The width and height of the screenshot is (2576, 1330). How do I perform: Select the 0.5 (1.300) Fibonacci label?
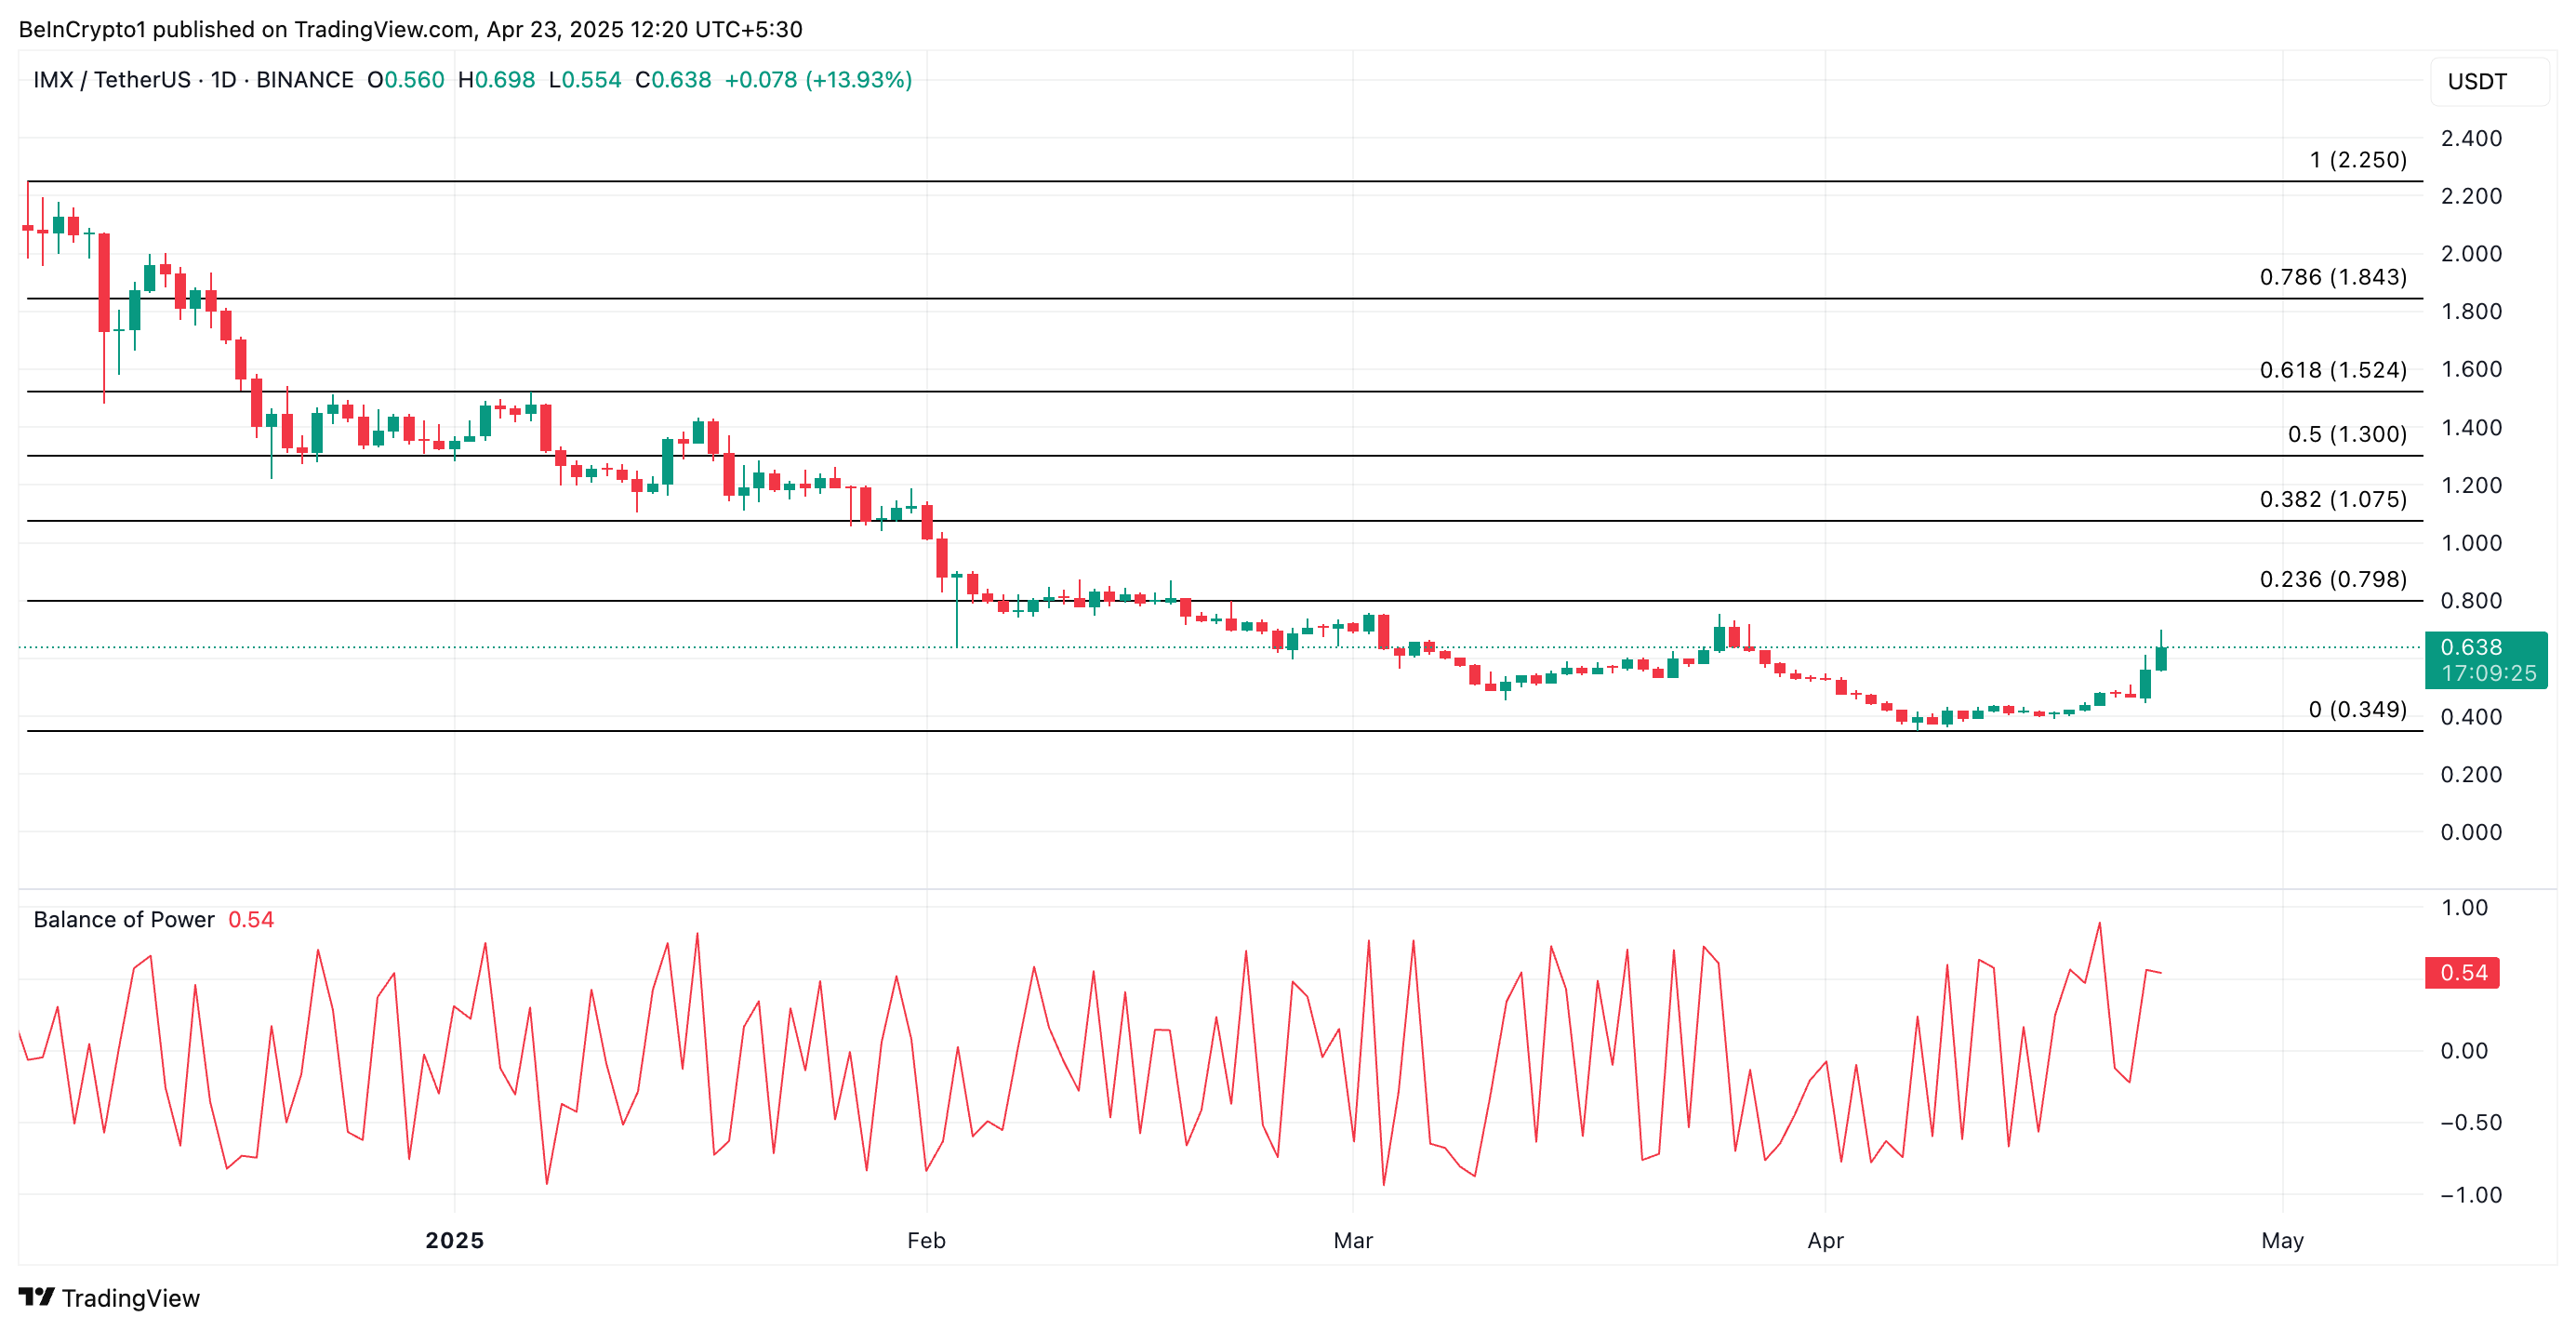coord(2346,434)
